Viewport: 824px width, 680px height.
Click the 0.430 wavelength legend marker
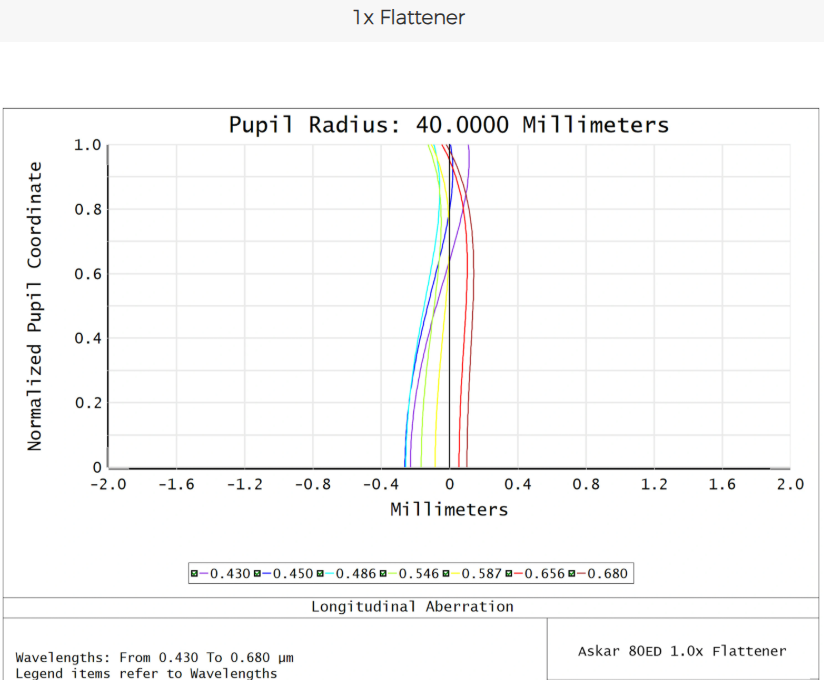point(195,573)
